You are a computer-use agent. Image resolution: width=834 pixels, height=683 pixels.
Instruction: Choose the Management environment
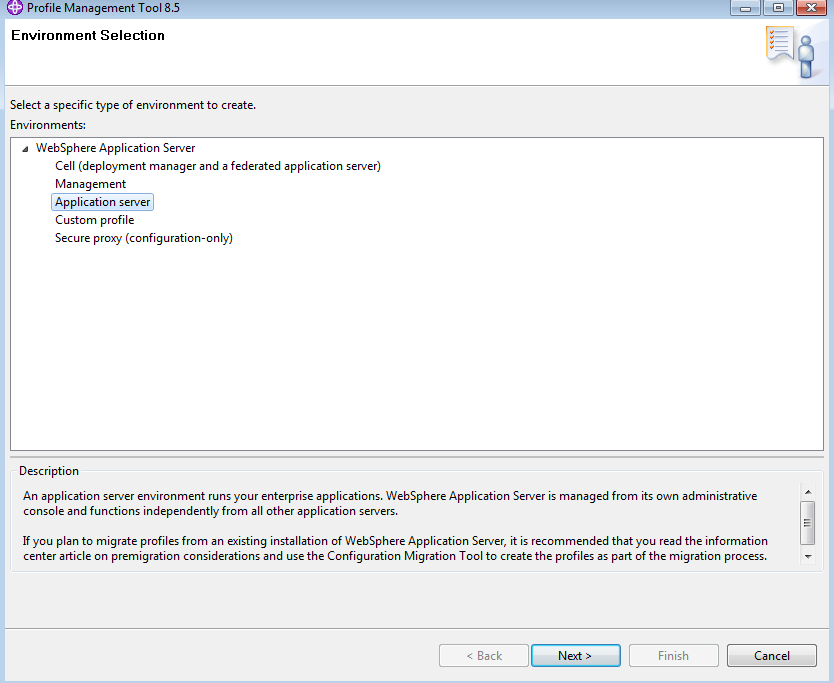coord(90,184)
